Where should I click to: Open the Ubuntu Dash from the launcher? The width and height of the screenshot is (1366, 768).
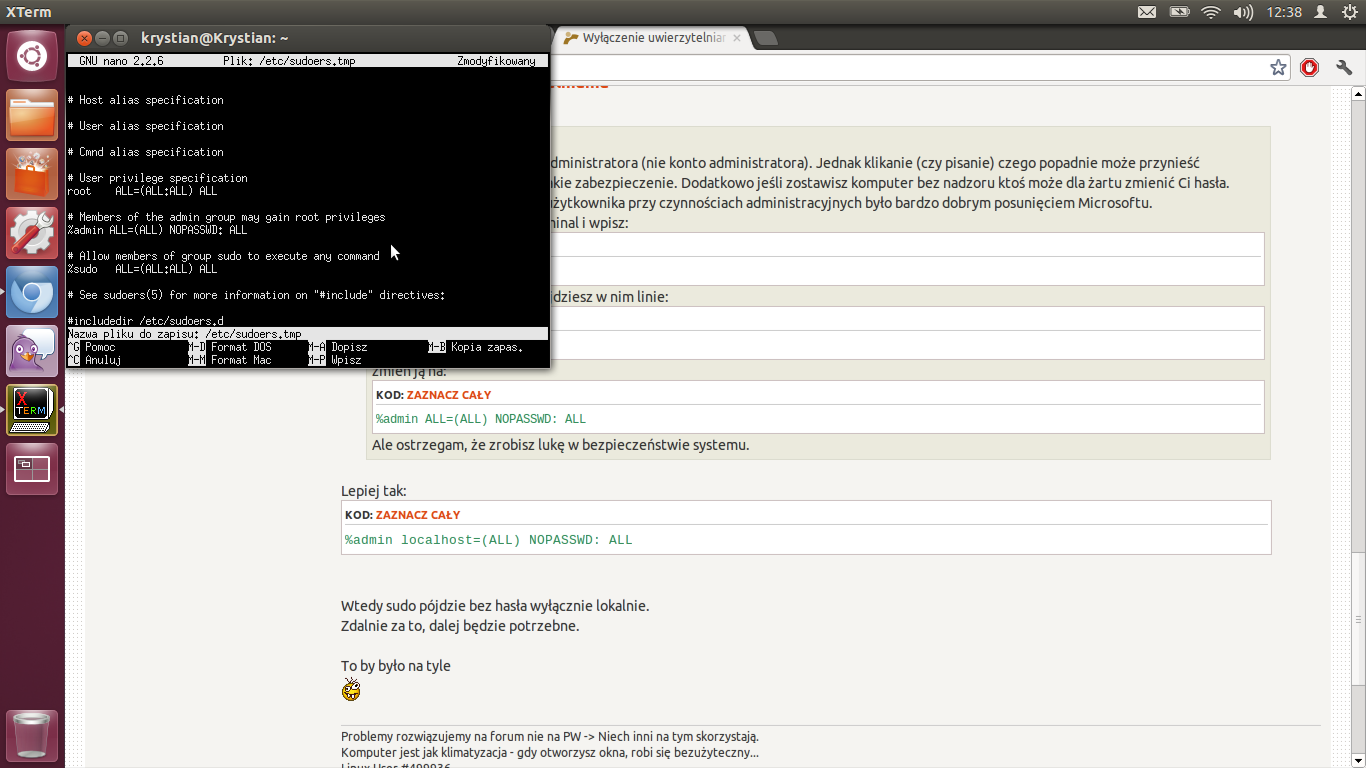coord(32,55)
